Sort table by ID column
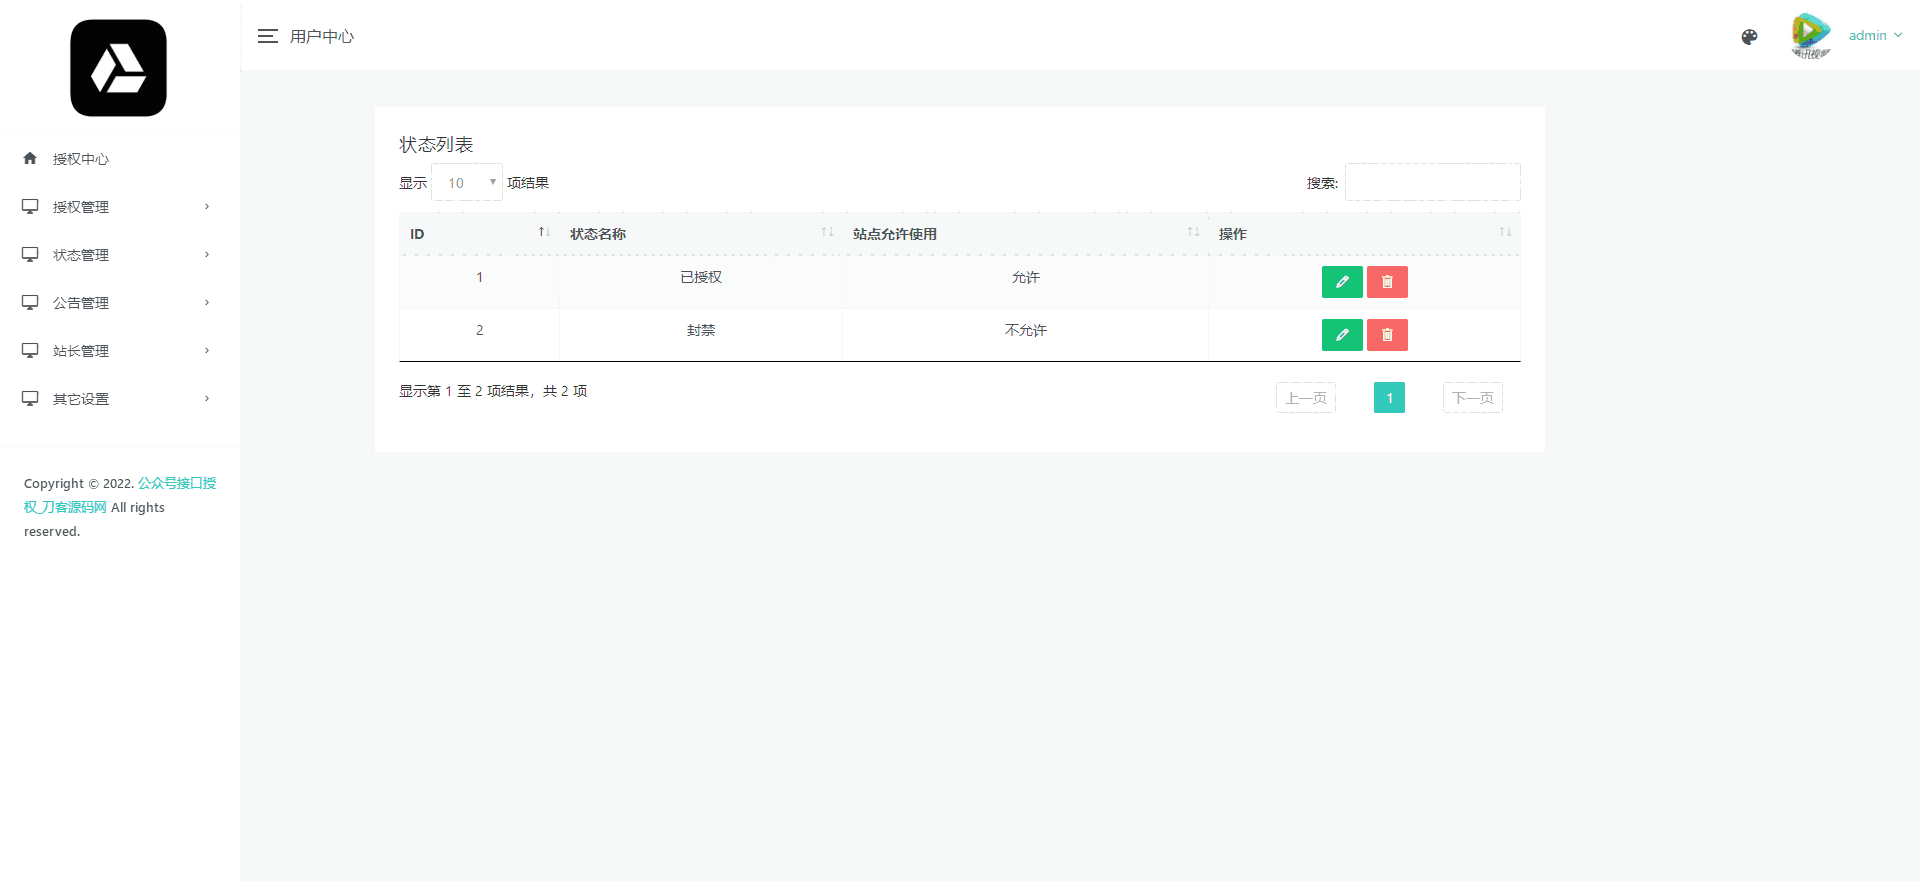Viewport: 1920px width, 881px height. (478, 234)
